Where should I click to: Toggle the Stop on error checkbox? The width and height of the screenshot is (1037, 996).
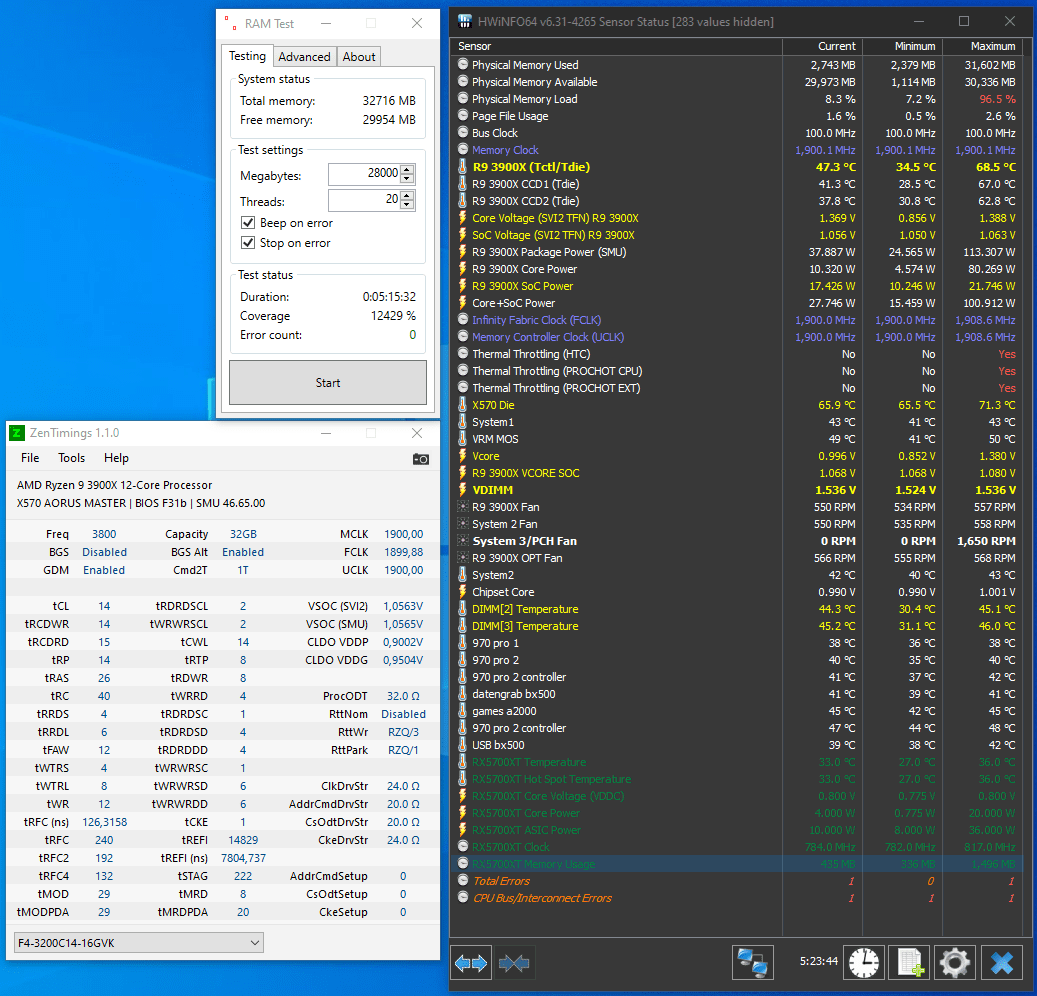tap(248, 243)
